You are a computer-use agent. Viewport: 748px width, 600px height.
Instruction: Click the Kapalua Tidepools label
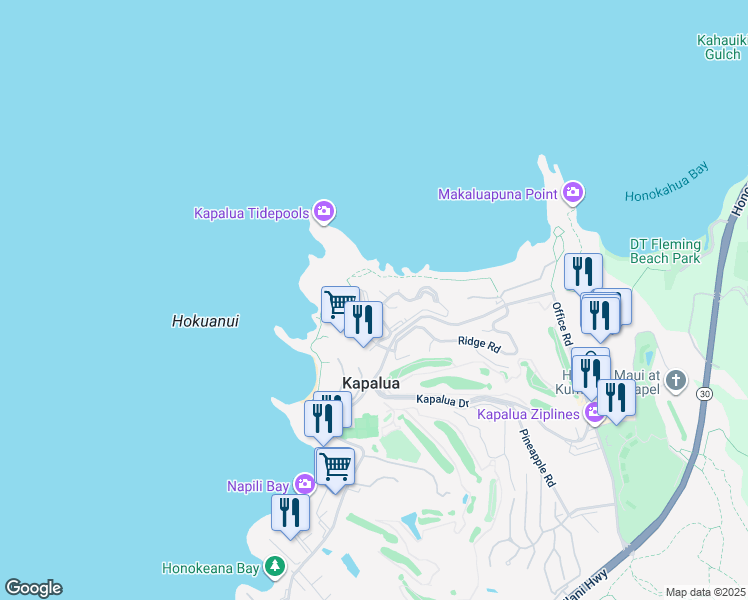click(252, 213)
